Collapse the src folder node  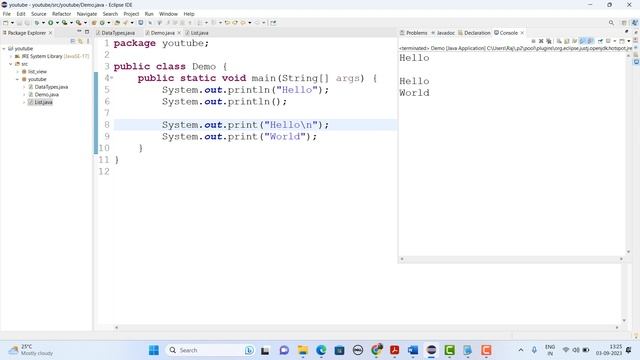(11, 64)
